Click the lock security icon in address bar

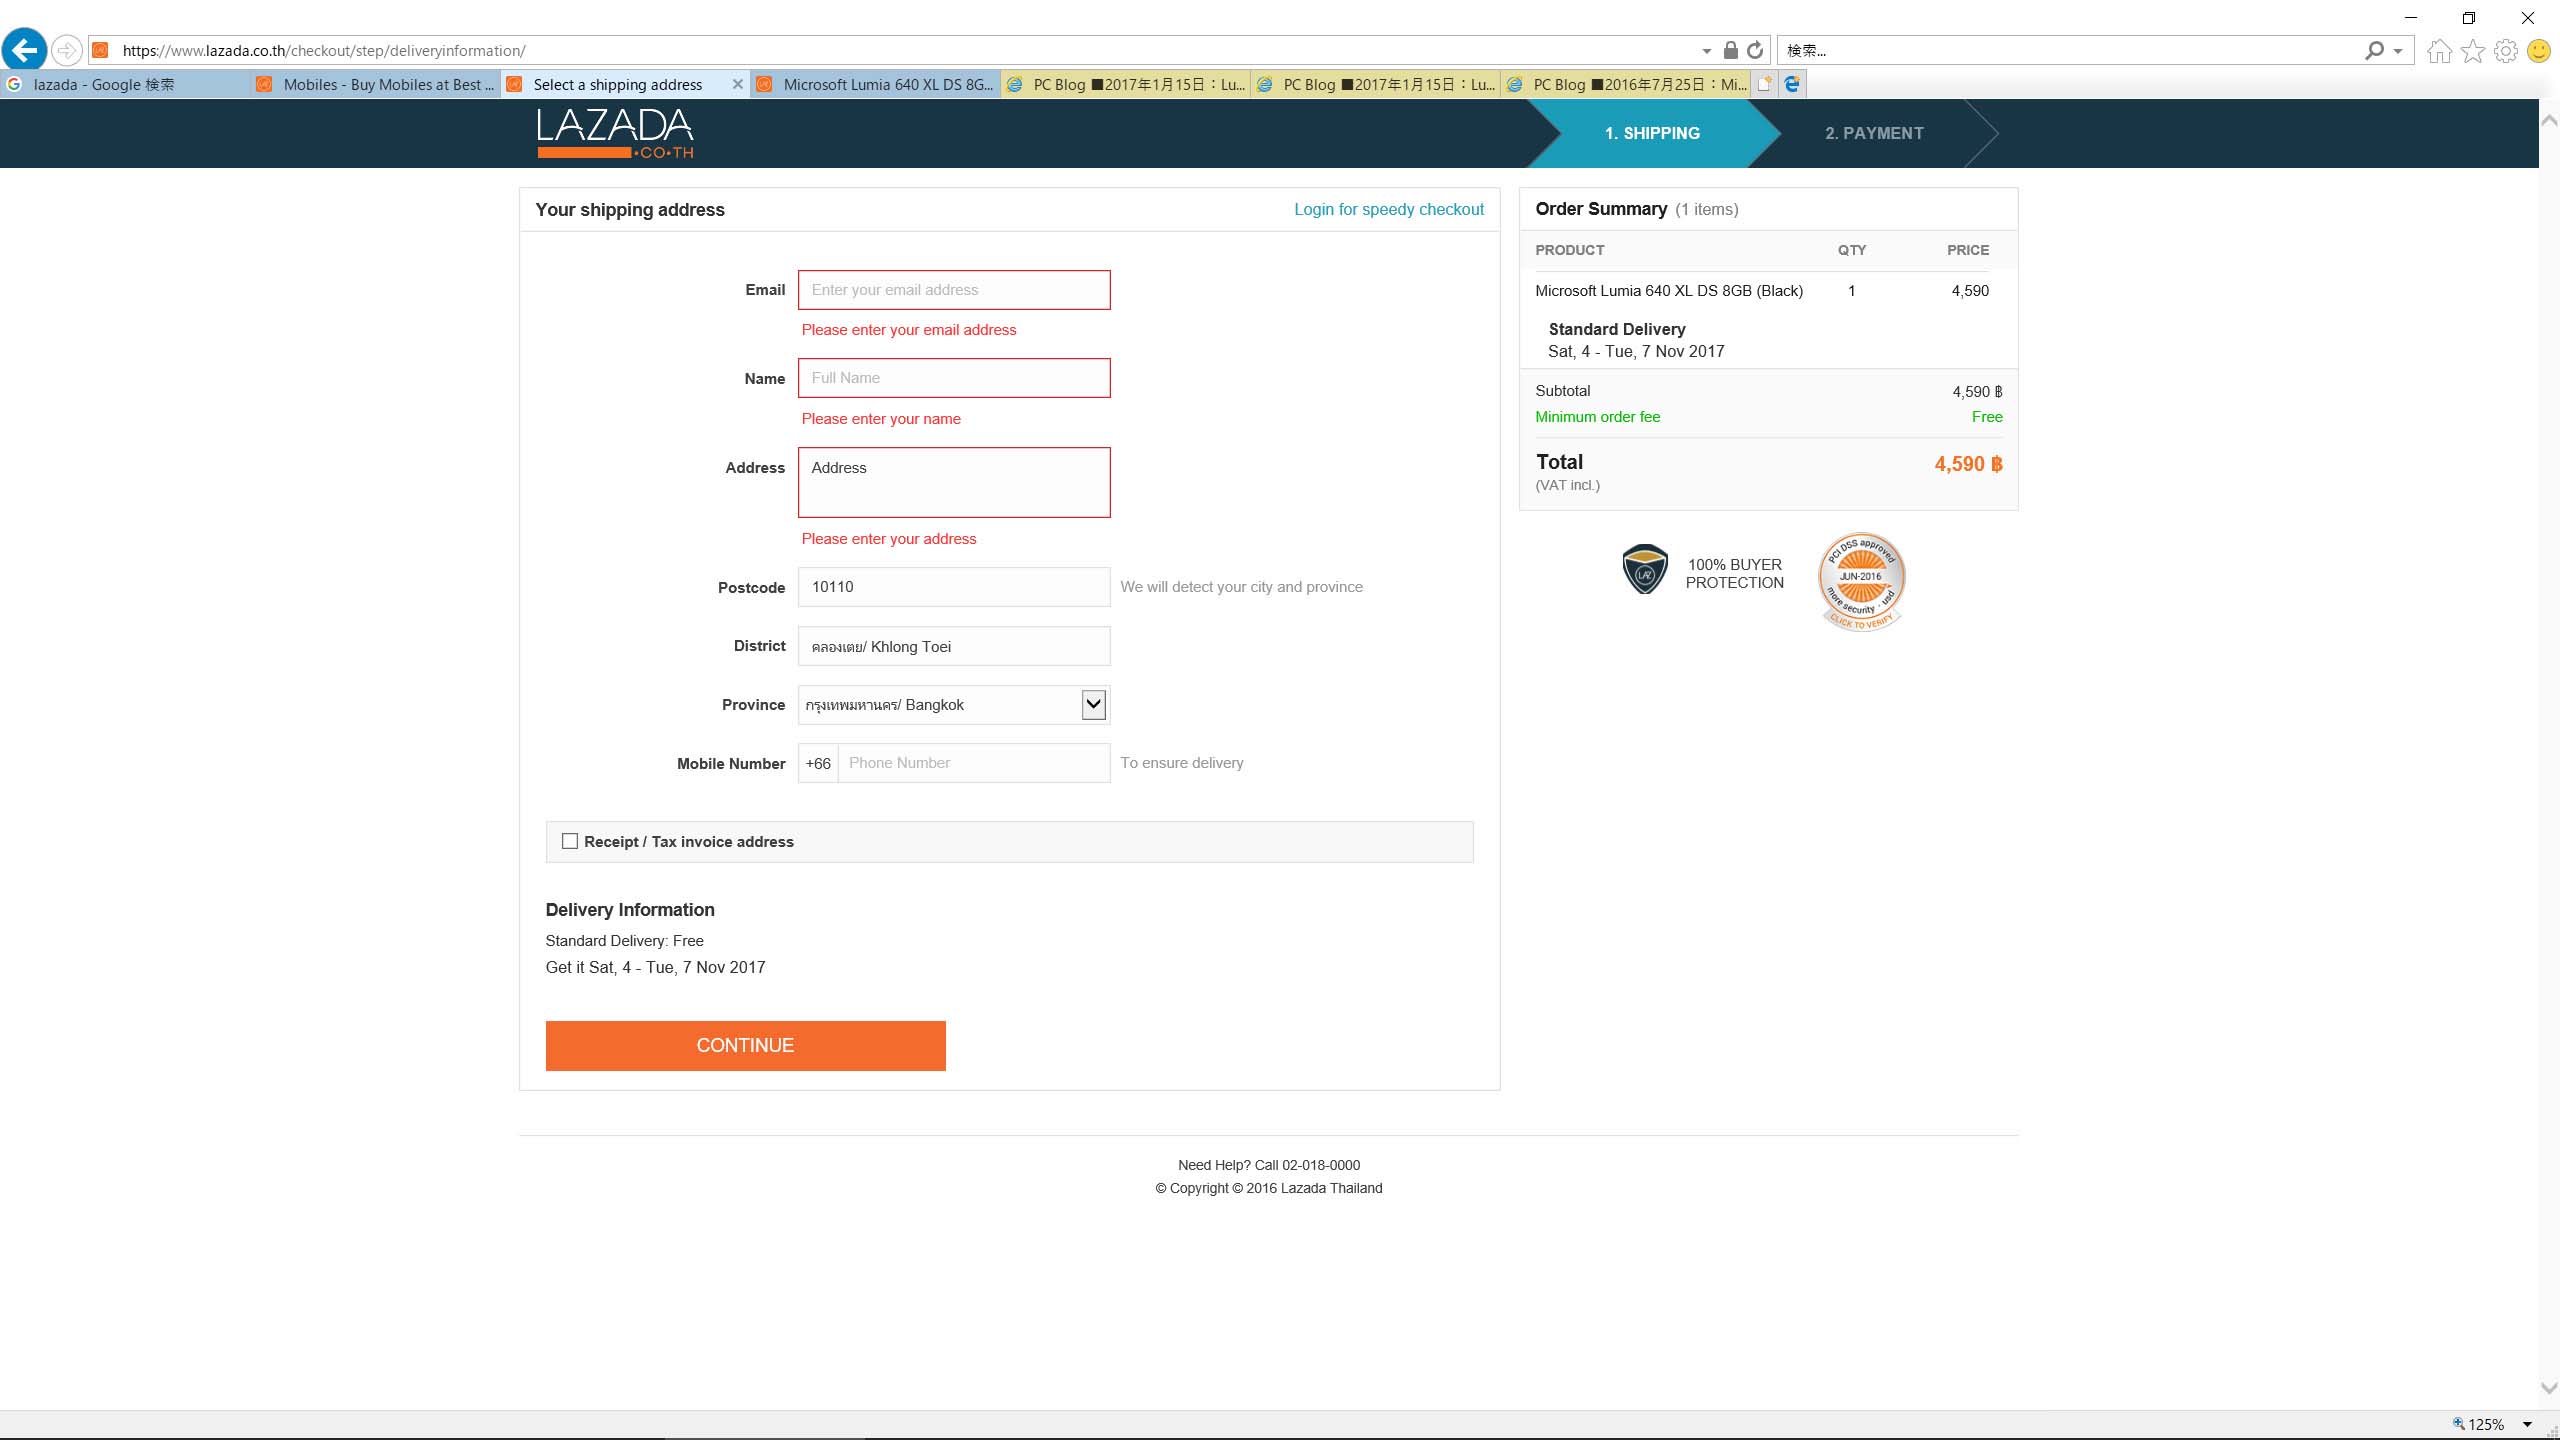pyautogui.click(x=1731, y=50)
